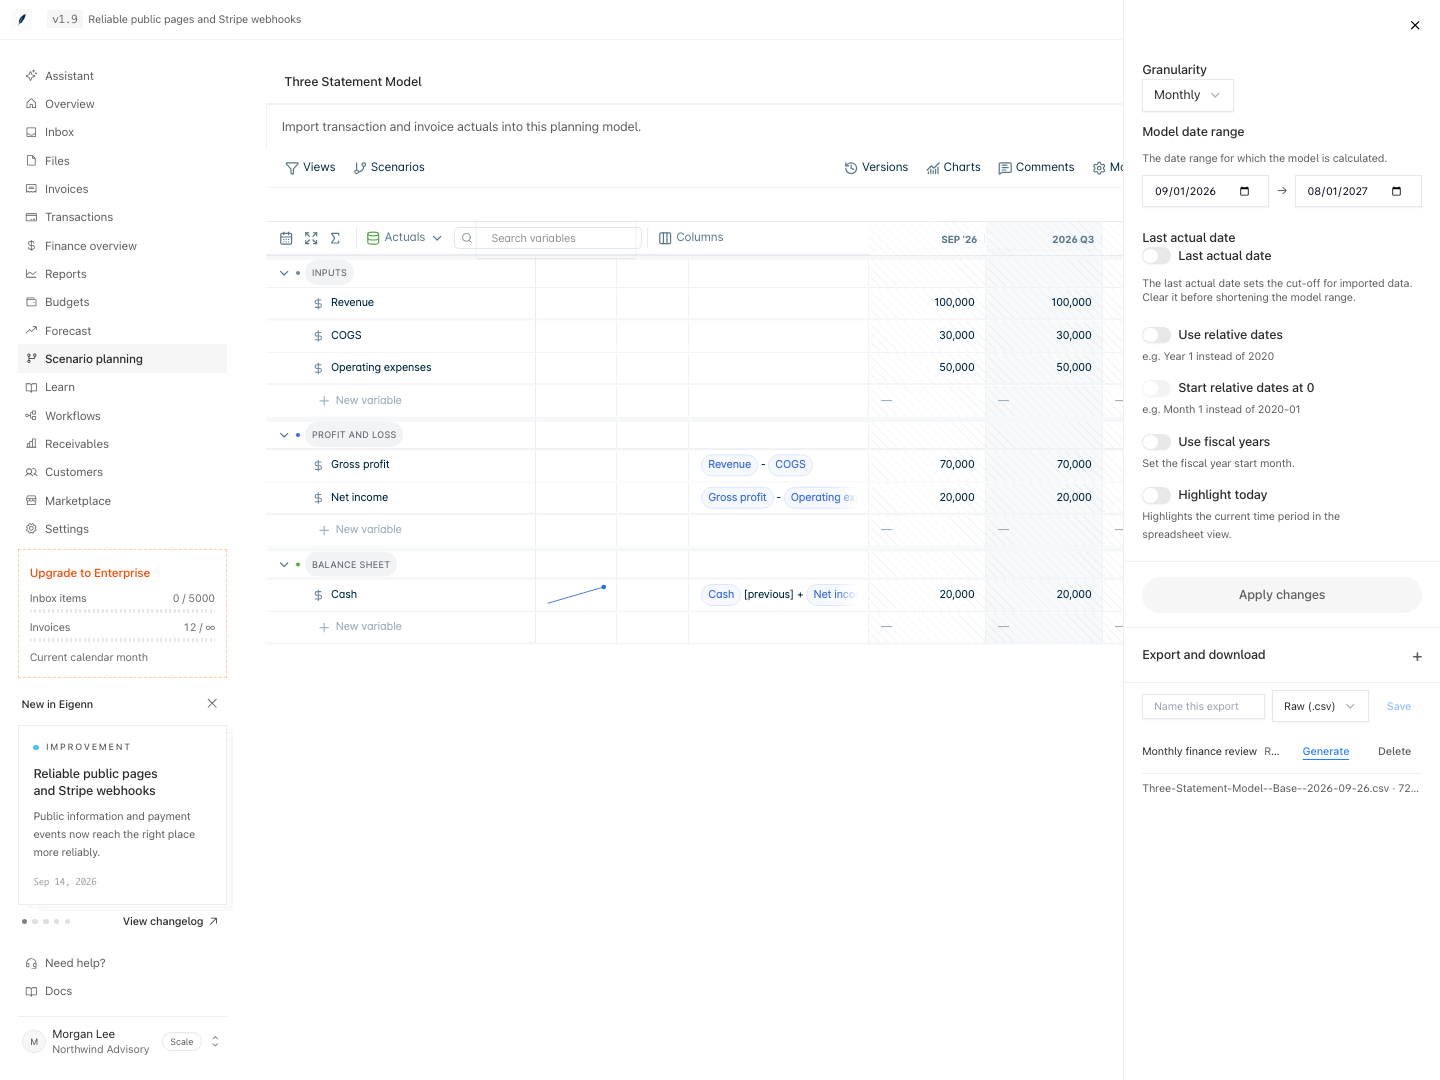Image resolution: width=1440 pixels, height=1080 pixels.
Task: Open the Columns chooser
Action: tap(691, 237)
